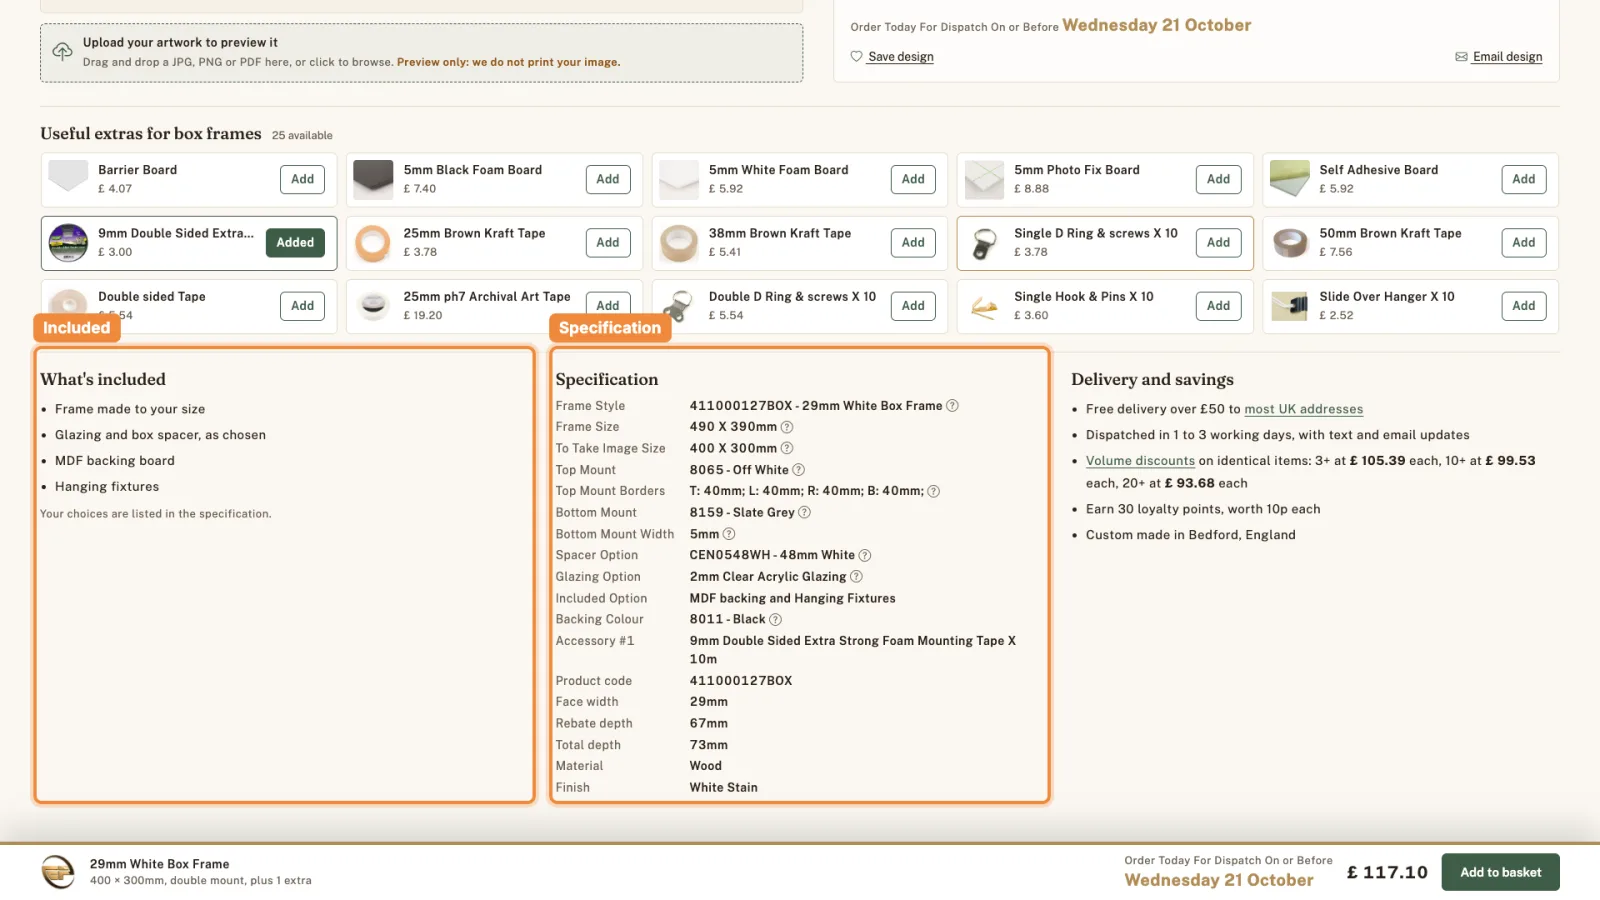Add Slide Over Hanger X 10
1600x900 pixels.
pos(1523,306)
